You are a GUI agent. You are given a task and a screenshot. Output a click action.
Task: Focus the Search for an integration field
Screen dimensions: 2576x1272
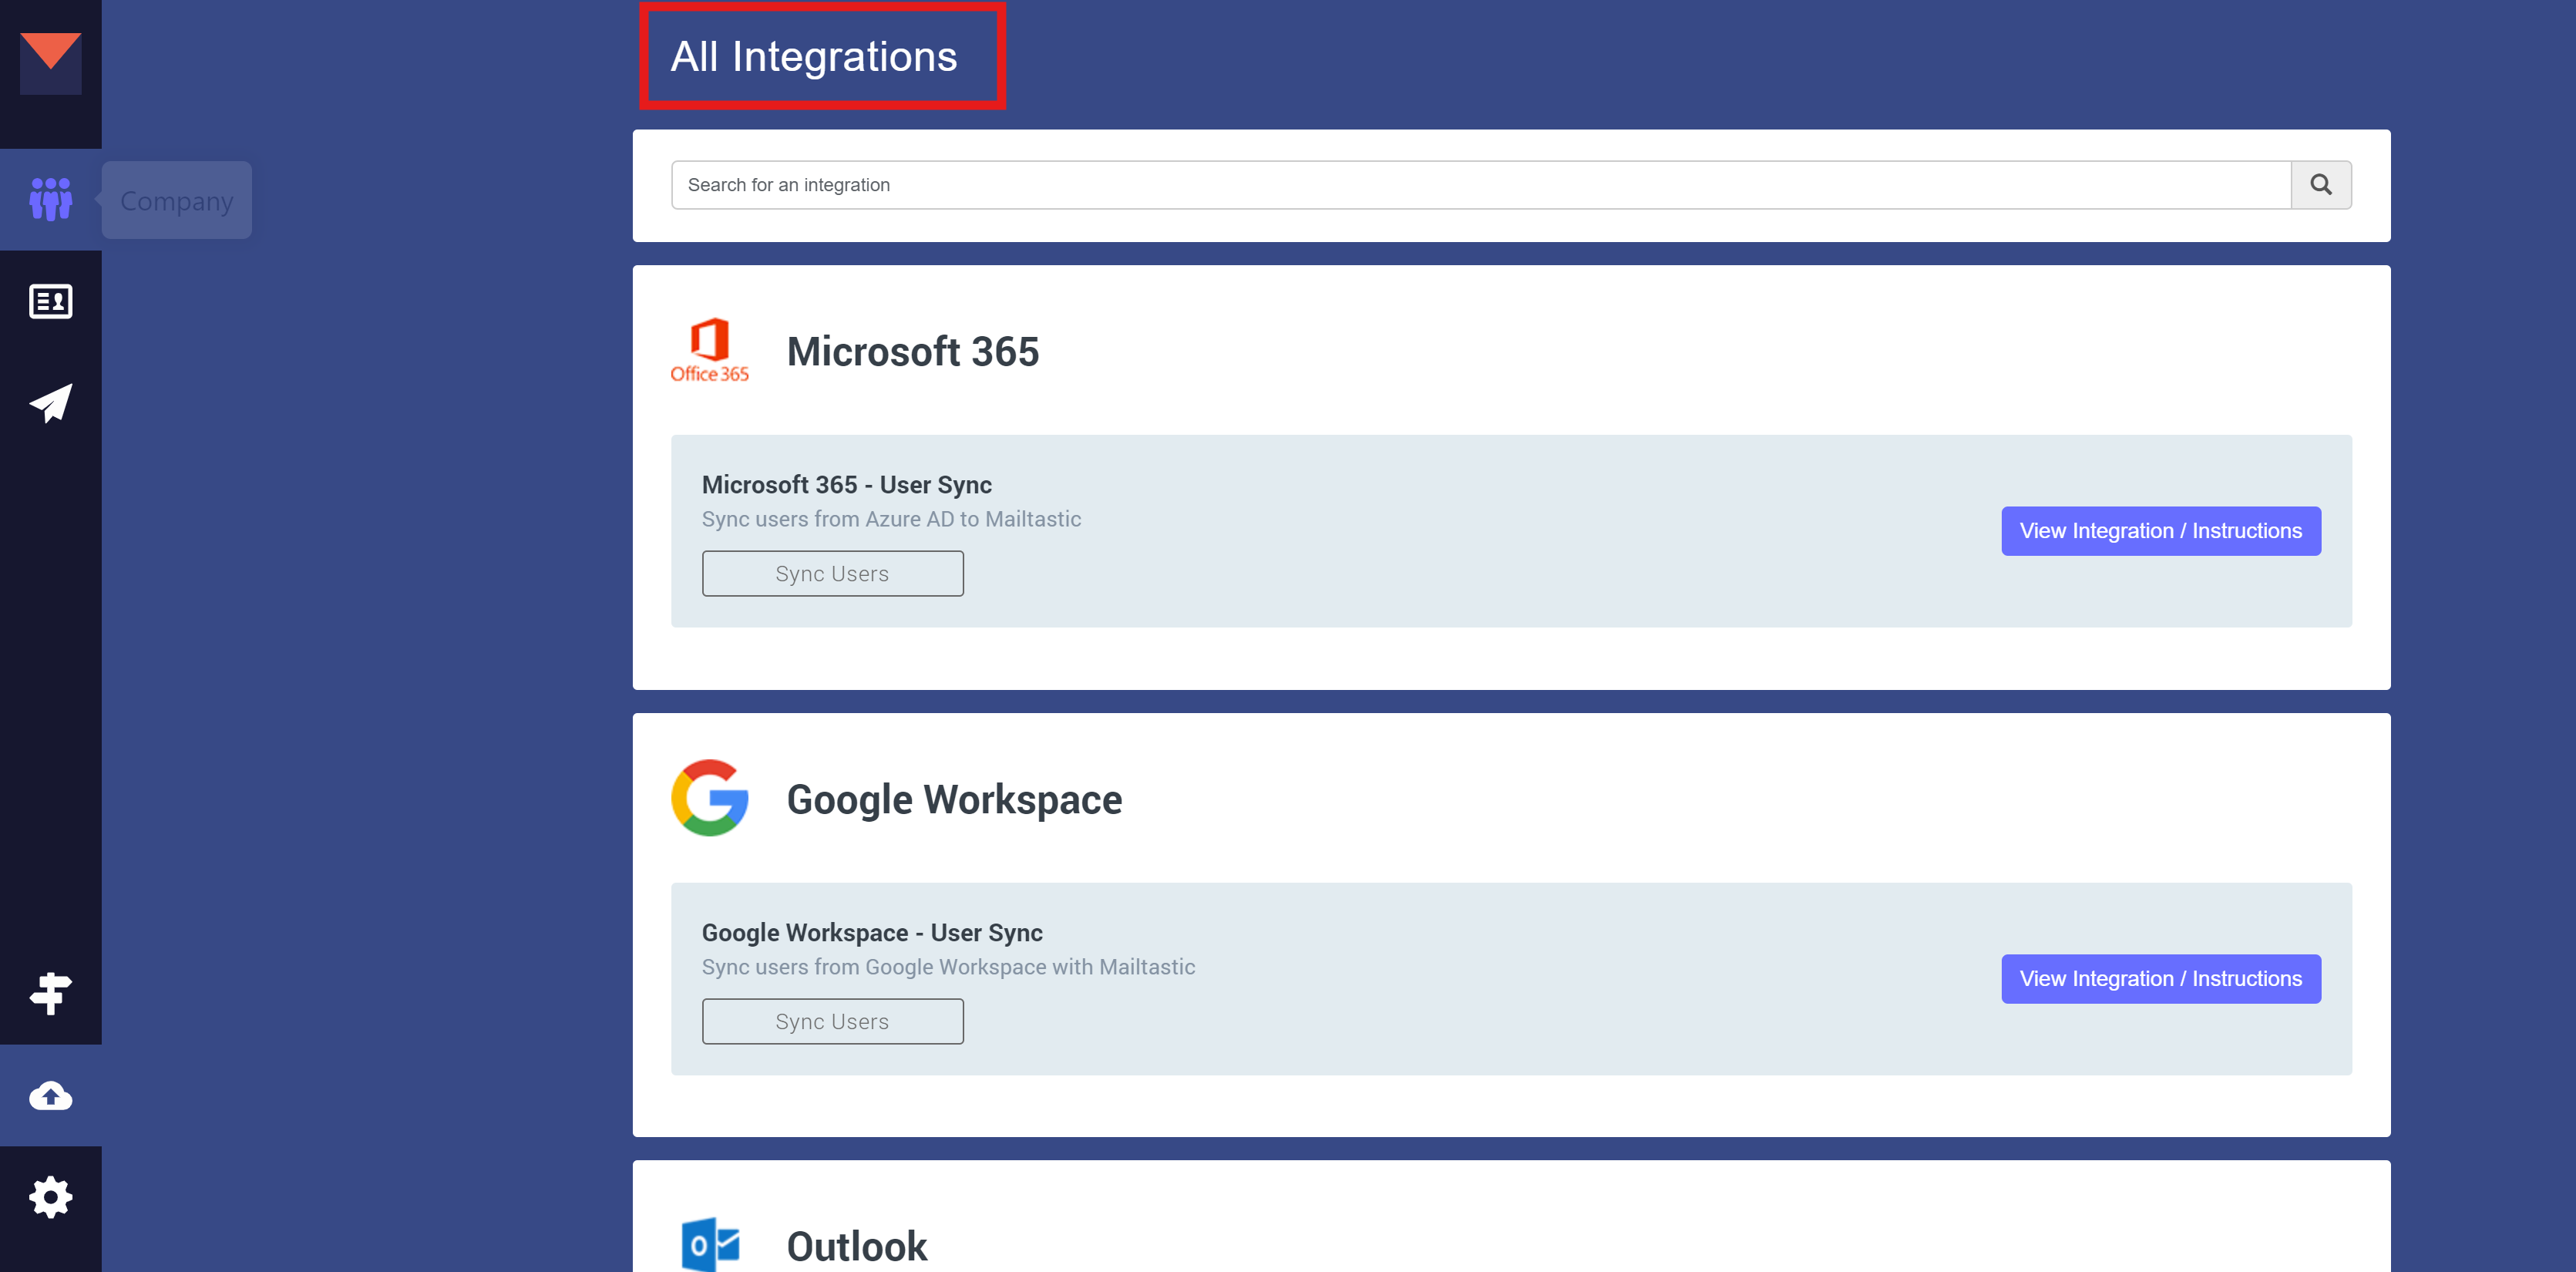pos(1480,185)
